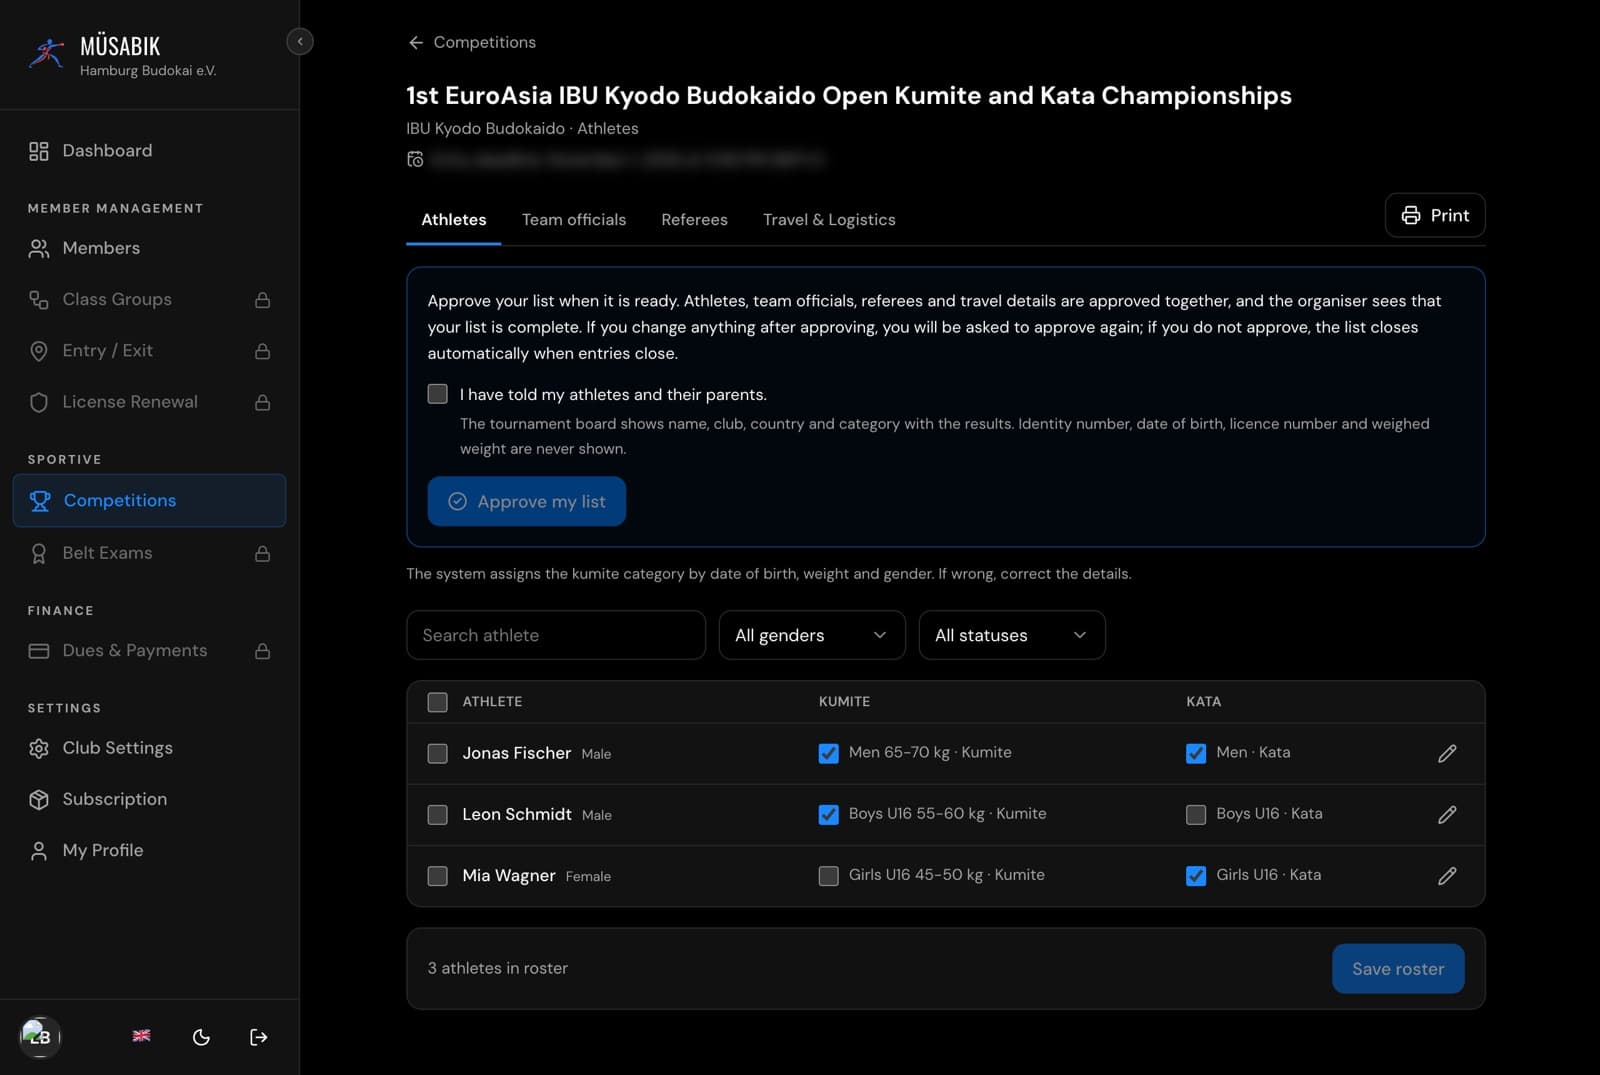Open the All genders dropdown
Screen dimensions: 1600x1075
(x=812, y=635)
